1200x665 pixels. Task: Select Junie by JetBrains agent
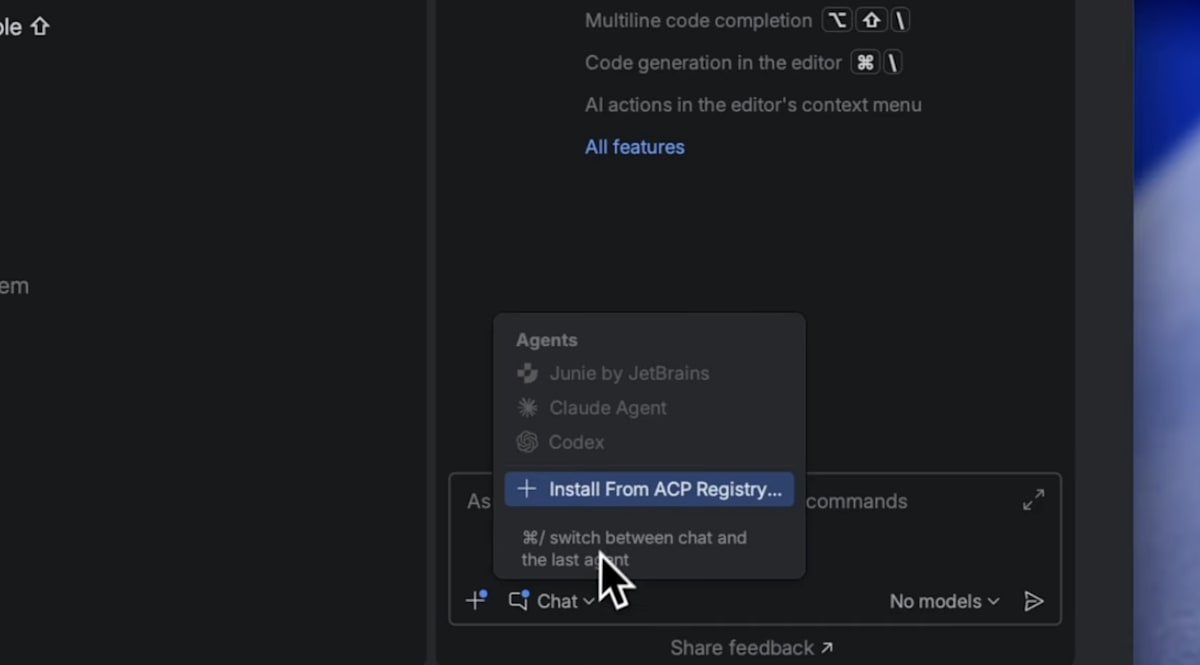(649, 373)
